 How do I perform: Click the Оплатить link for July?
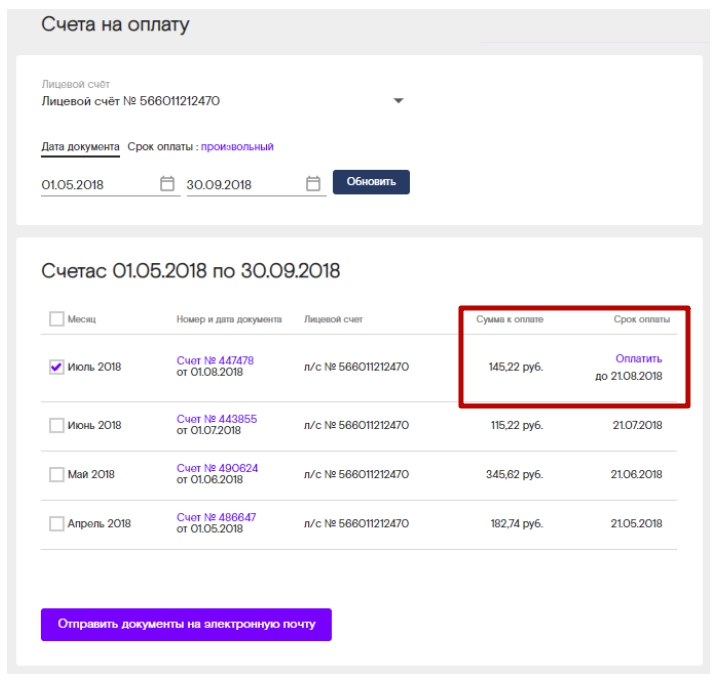pyautogui.click(x=638, y=358)
